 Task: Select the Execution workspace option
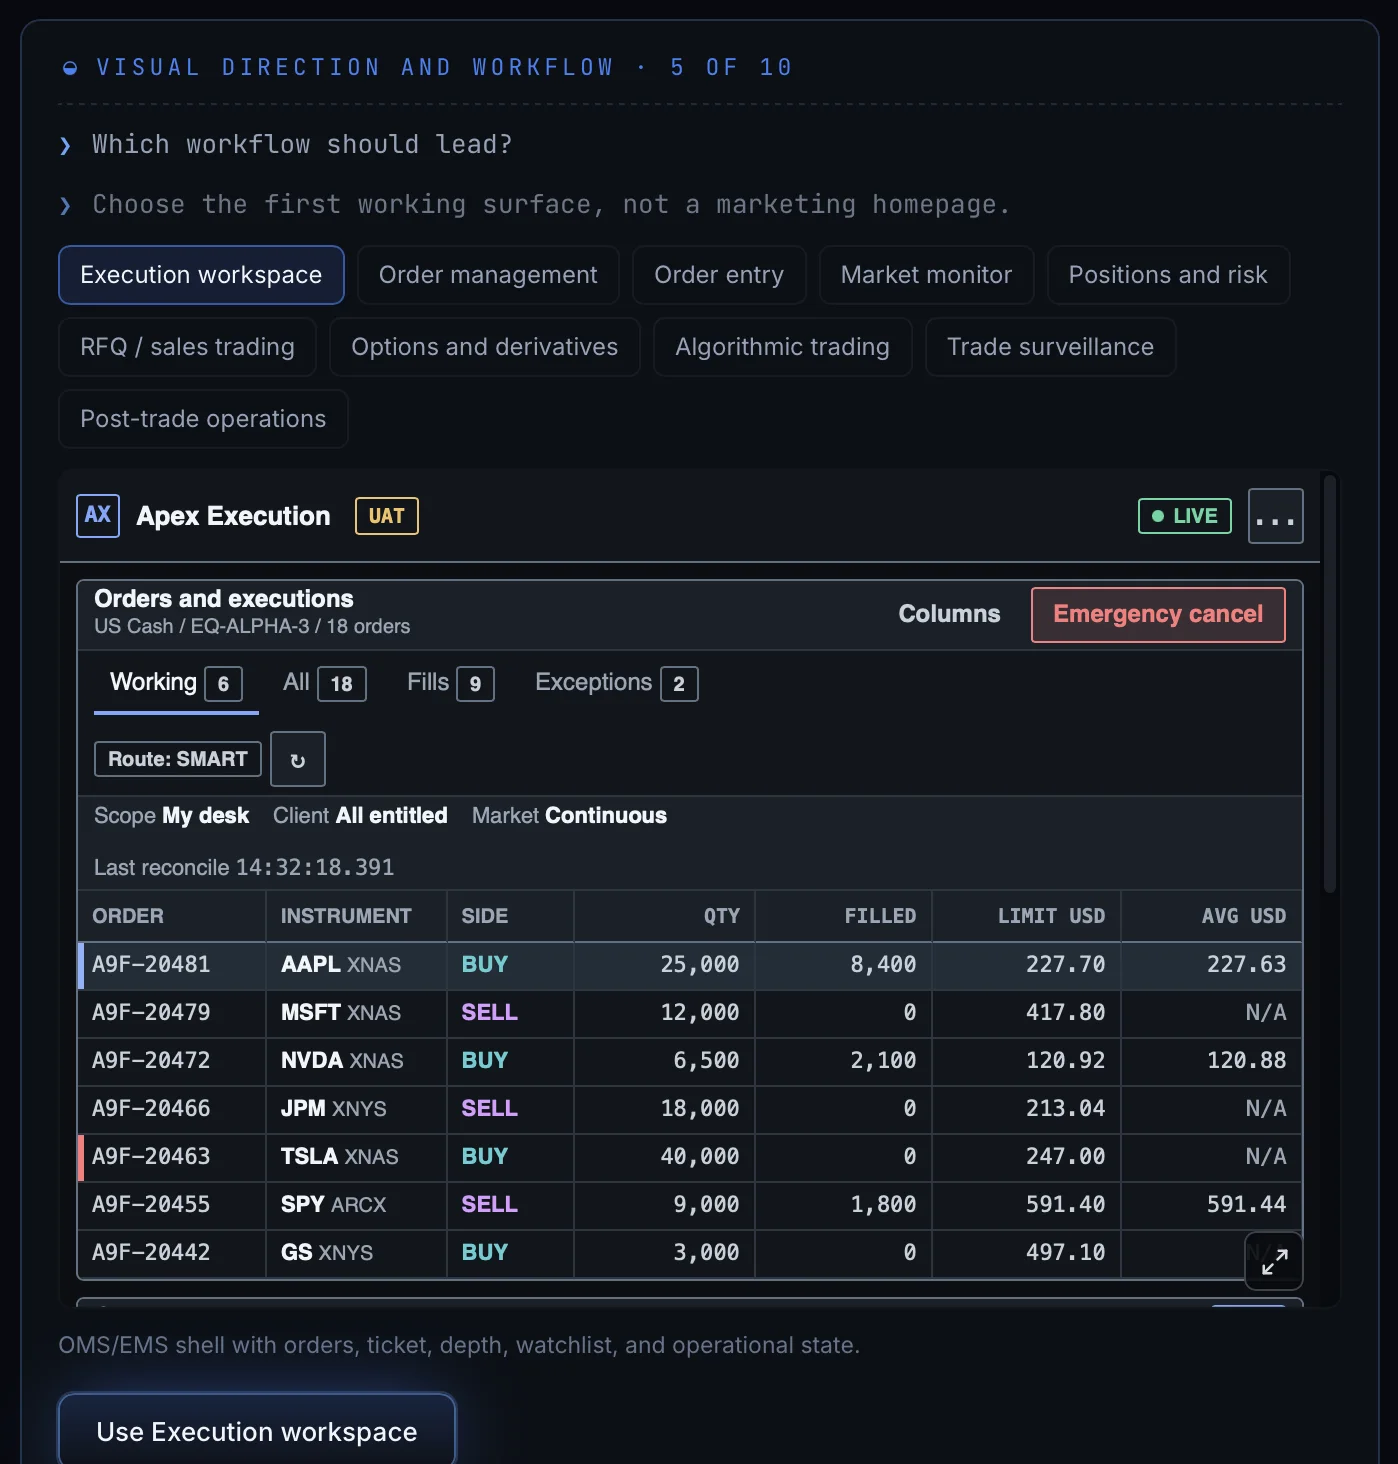pyautogui.click(x=201, y=275)
